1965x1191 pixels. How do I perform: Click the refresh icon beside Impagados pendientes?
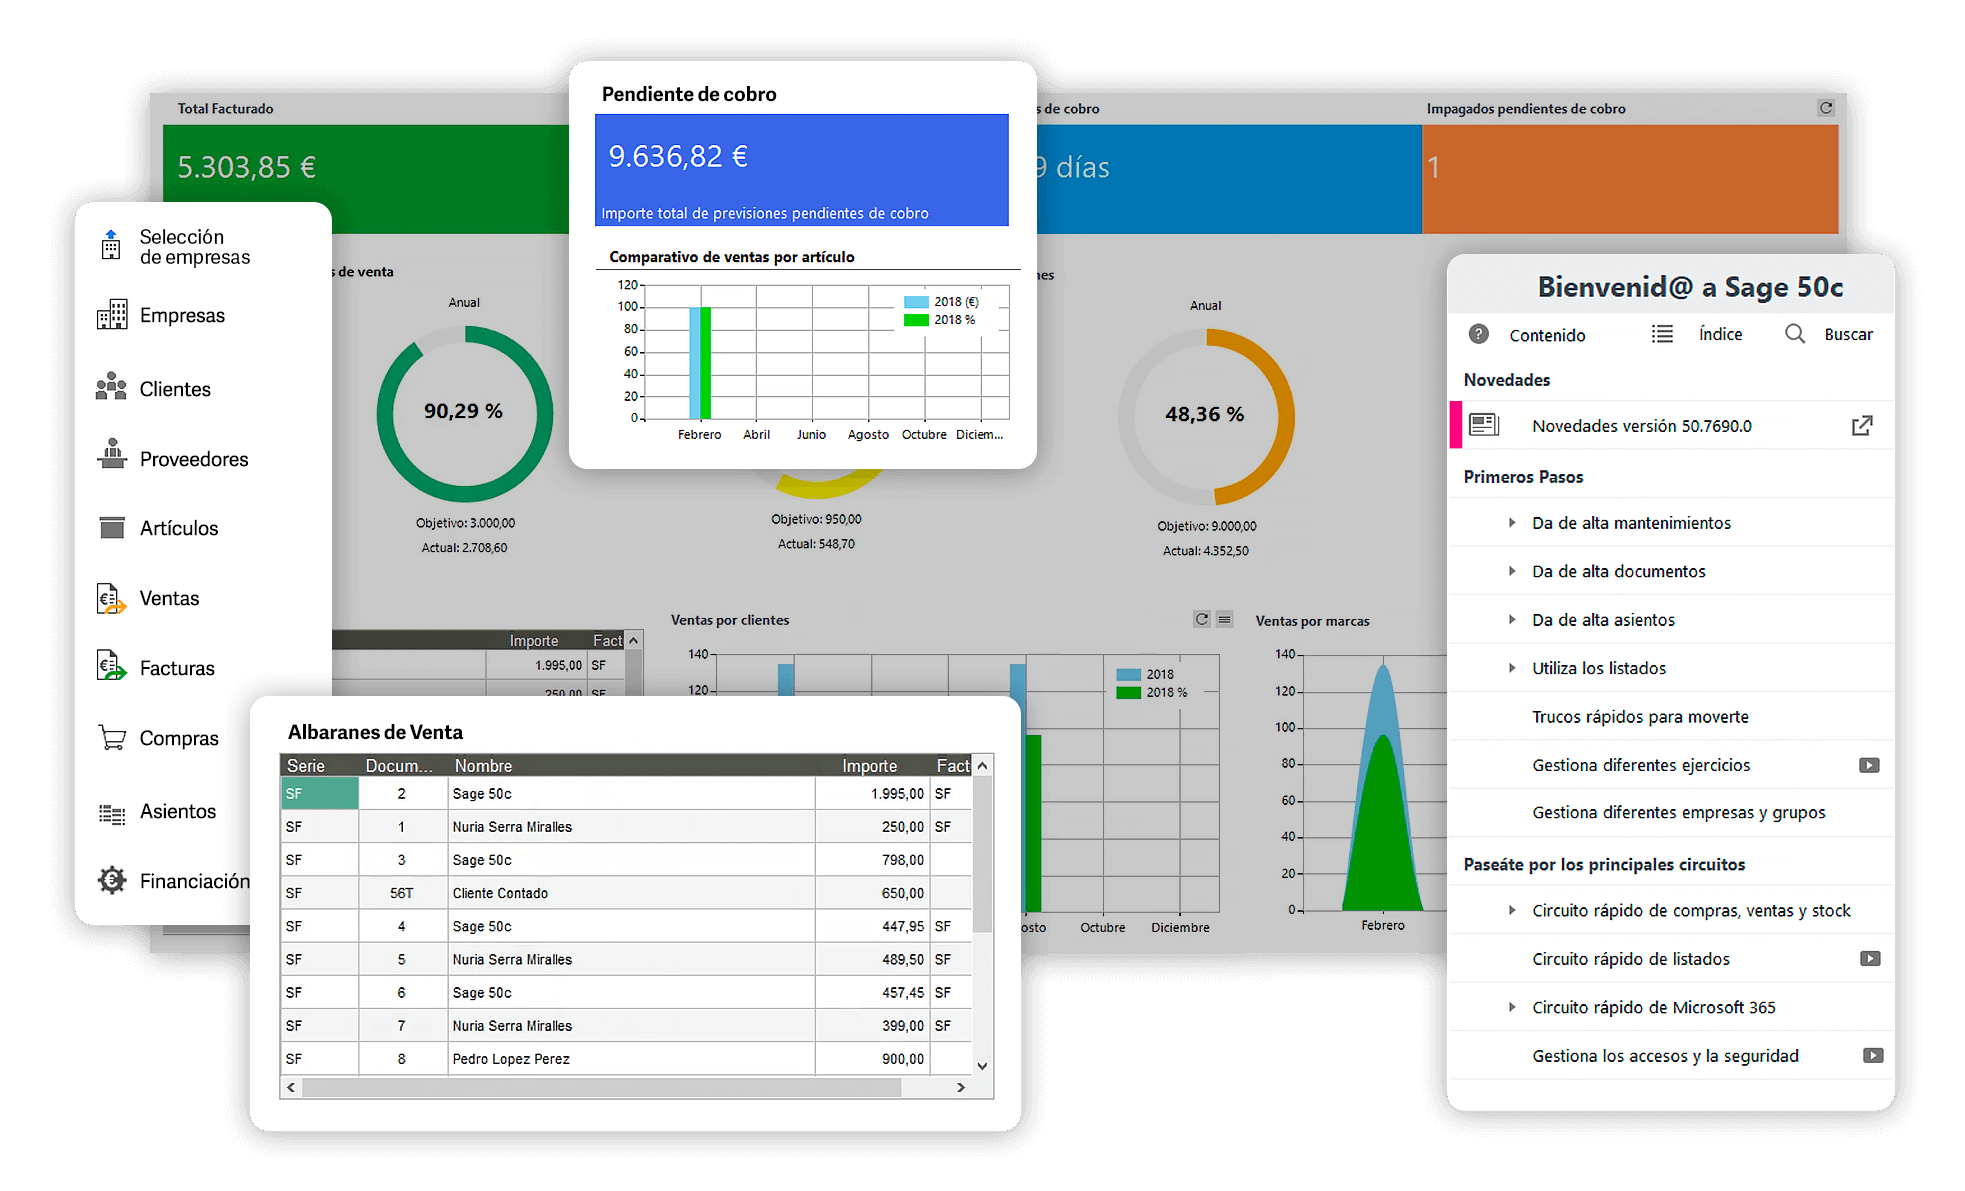tap(1826, 108)
